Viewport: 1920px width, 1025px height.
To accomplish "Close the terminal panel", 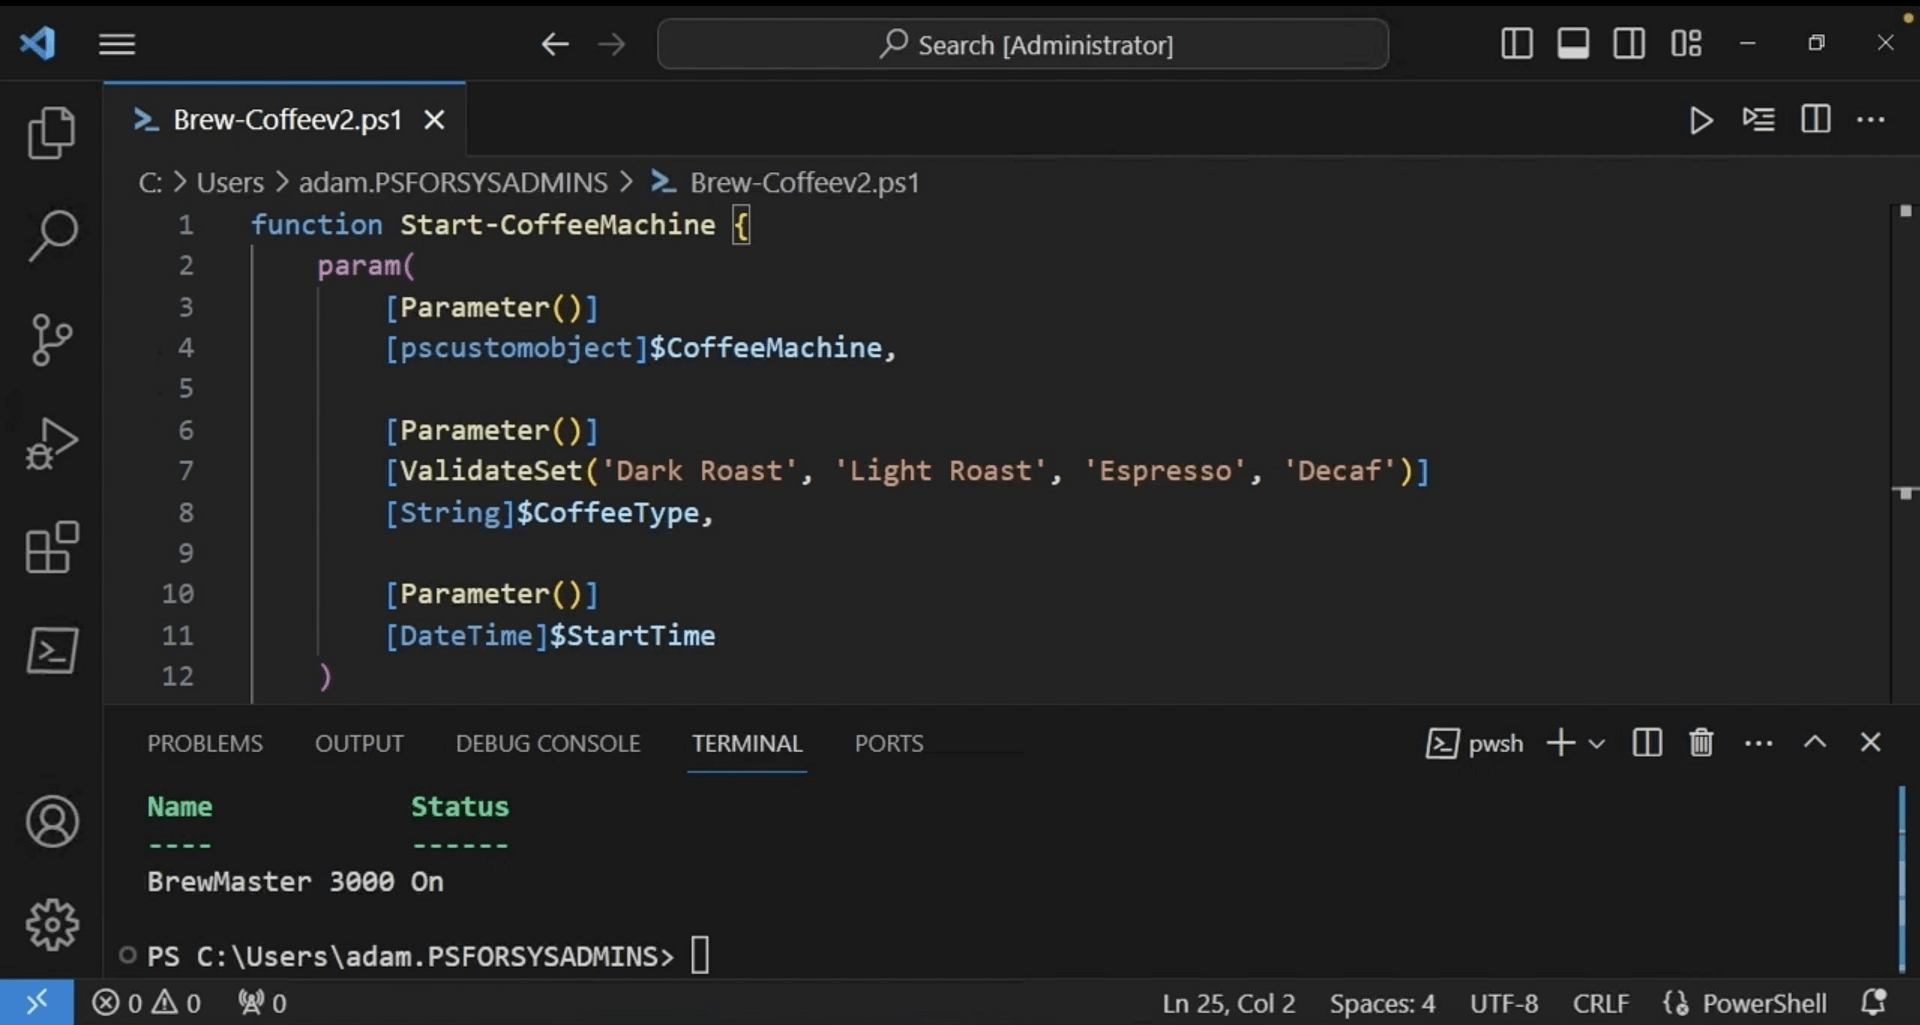I will click(1870, 742).
